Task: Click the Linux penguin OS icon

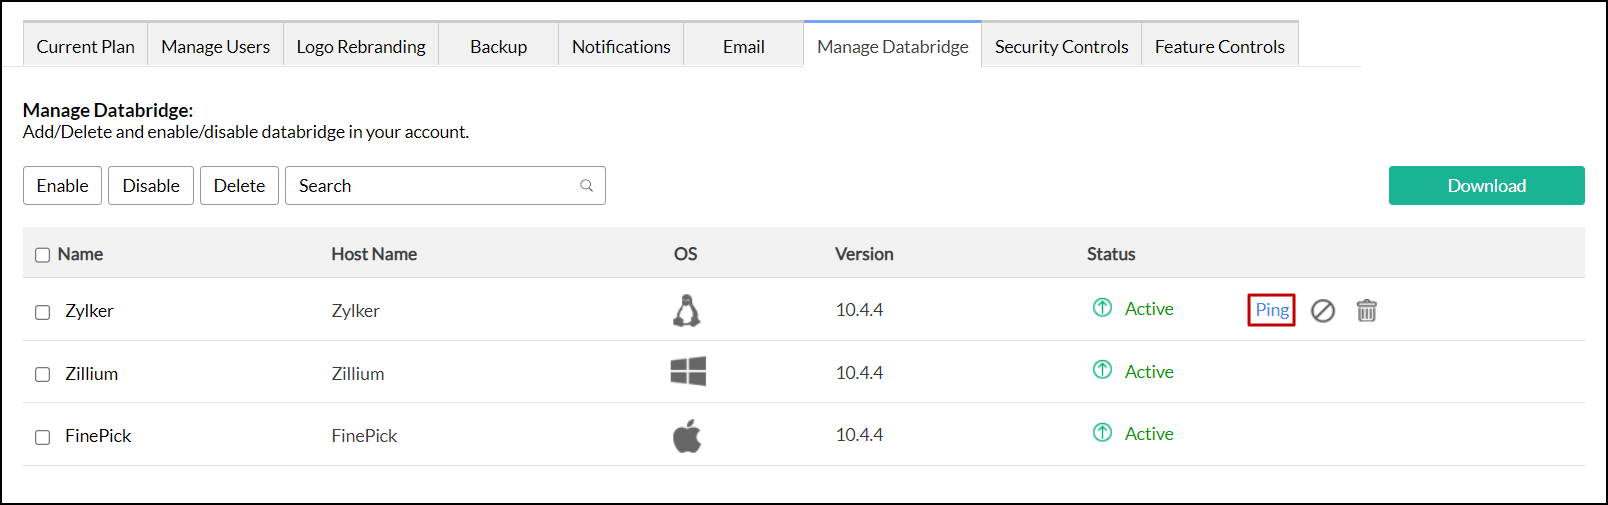Action: [686, 311]
